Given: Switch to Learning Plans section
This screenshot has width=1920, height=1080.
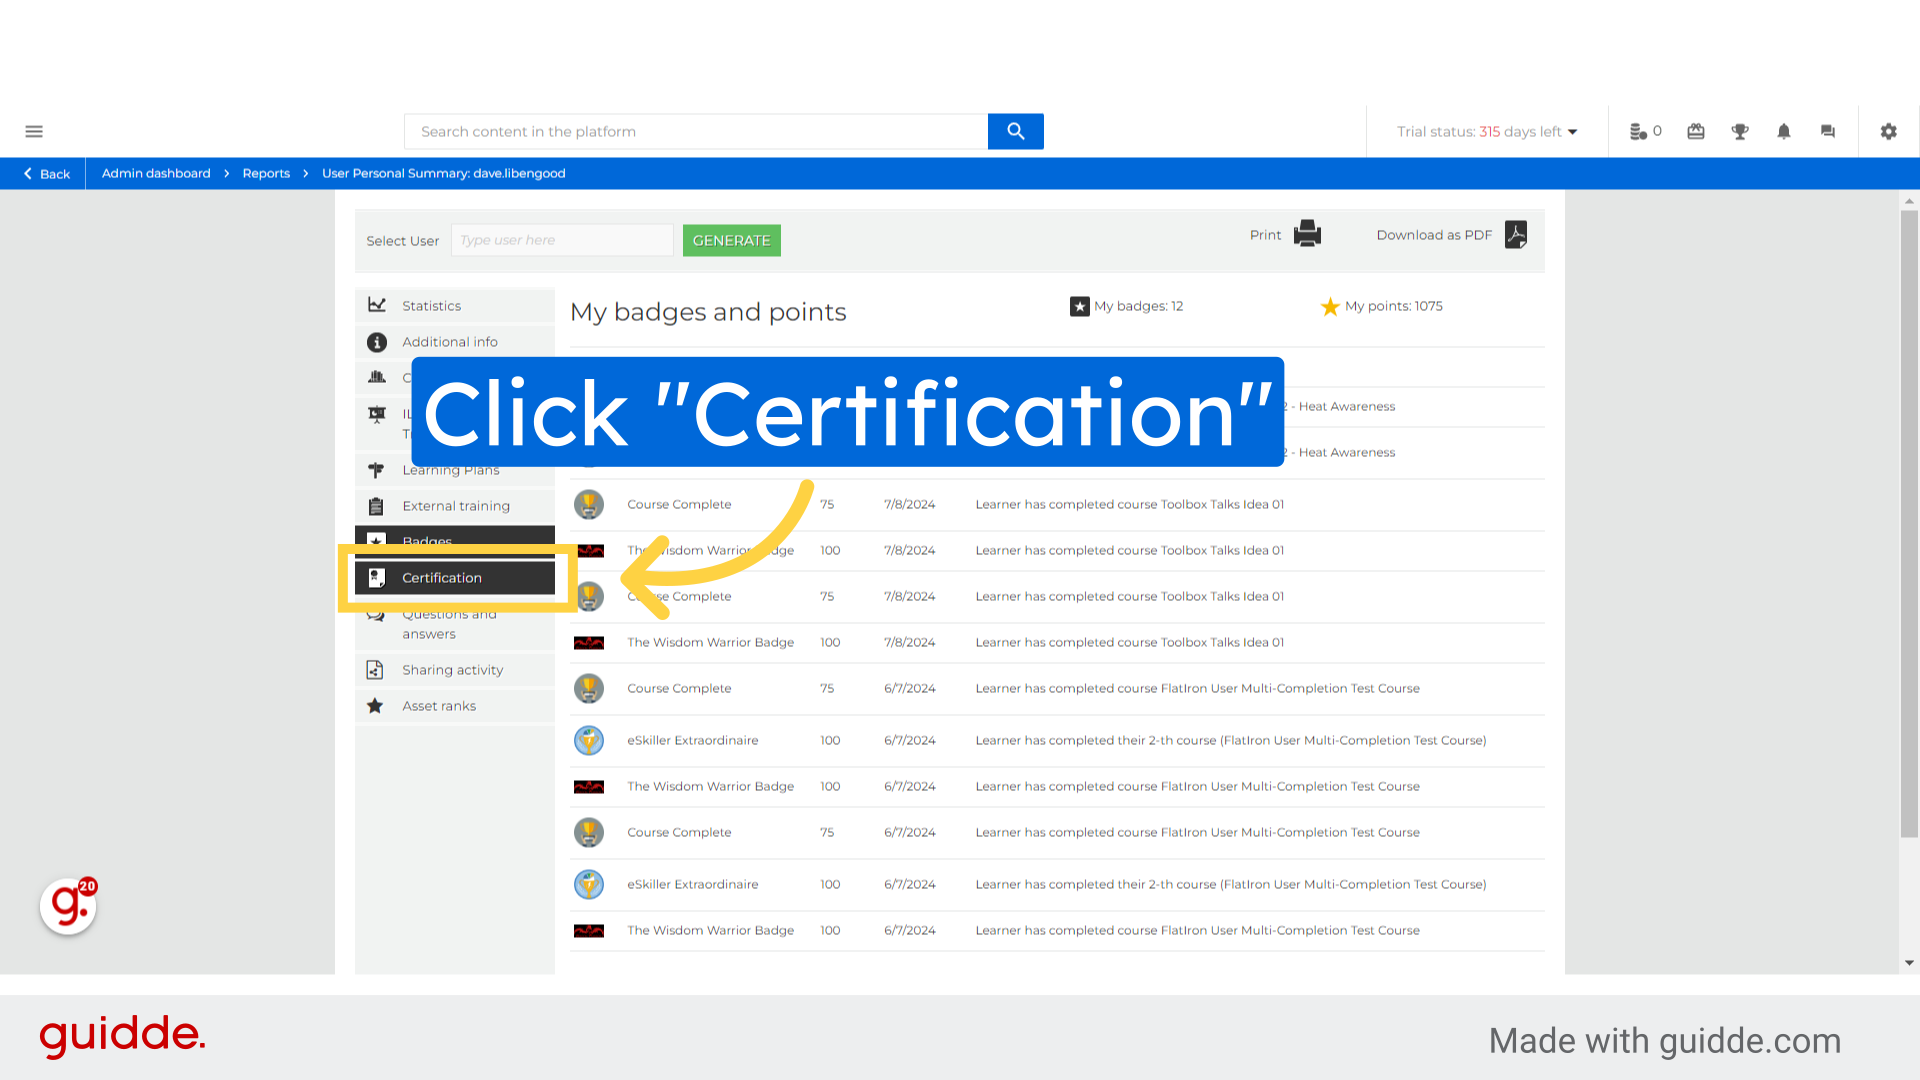Looking at the screenshot, I should (x=451, y=469).
